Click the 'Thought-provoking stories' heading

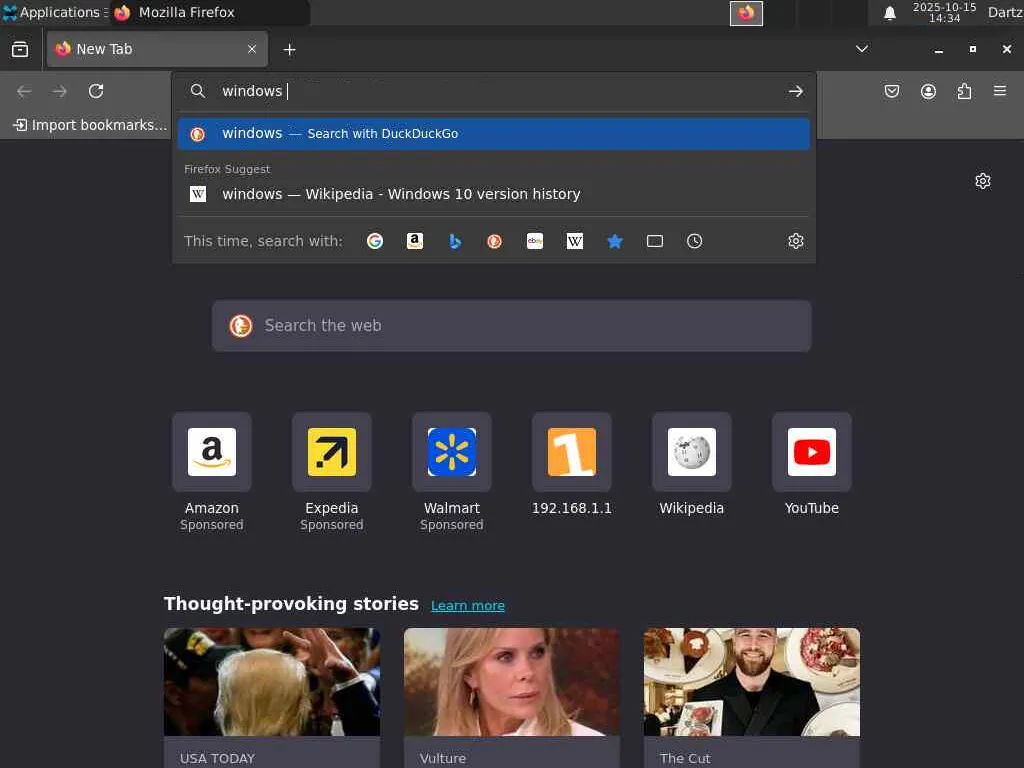(x=291, y=603)
